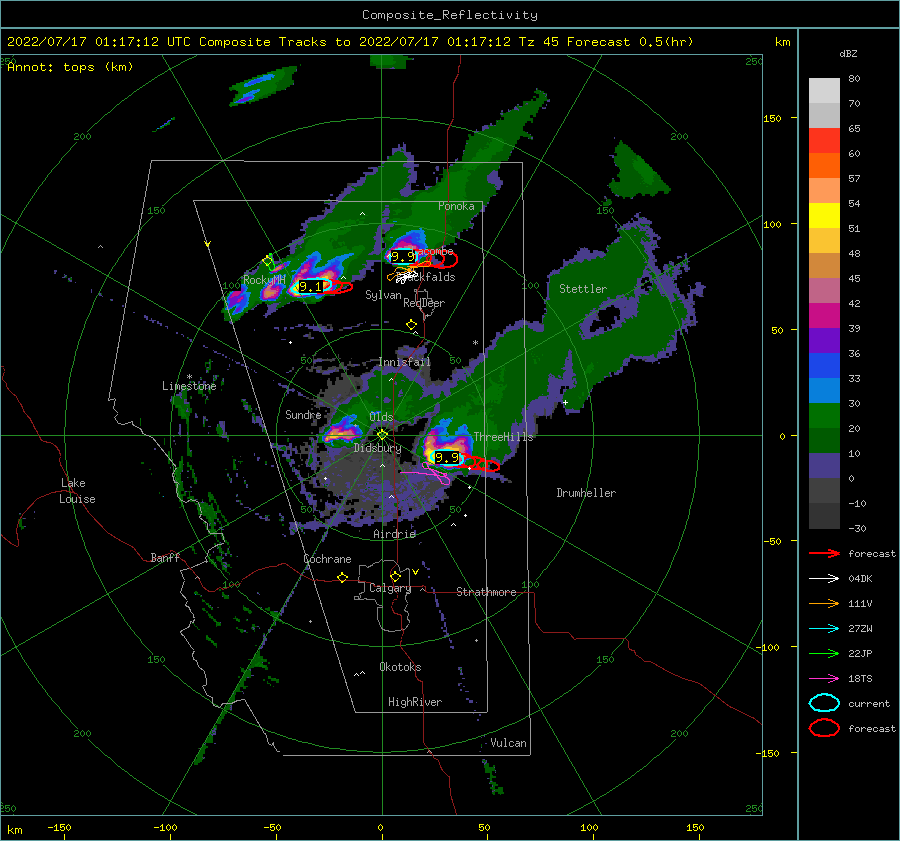
Task: Click the 9.9 storm label near ThreeHills
Action: tap(447, 458)
